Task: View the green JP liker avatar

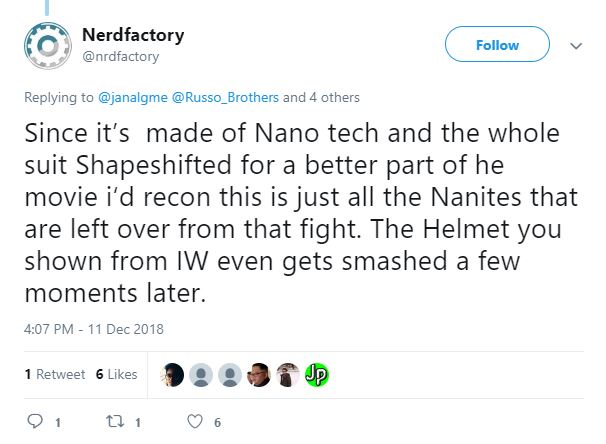Action: 317,374
